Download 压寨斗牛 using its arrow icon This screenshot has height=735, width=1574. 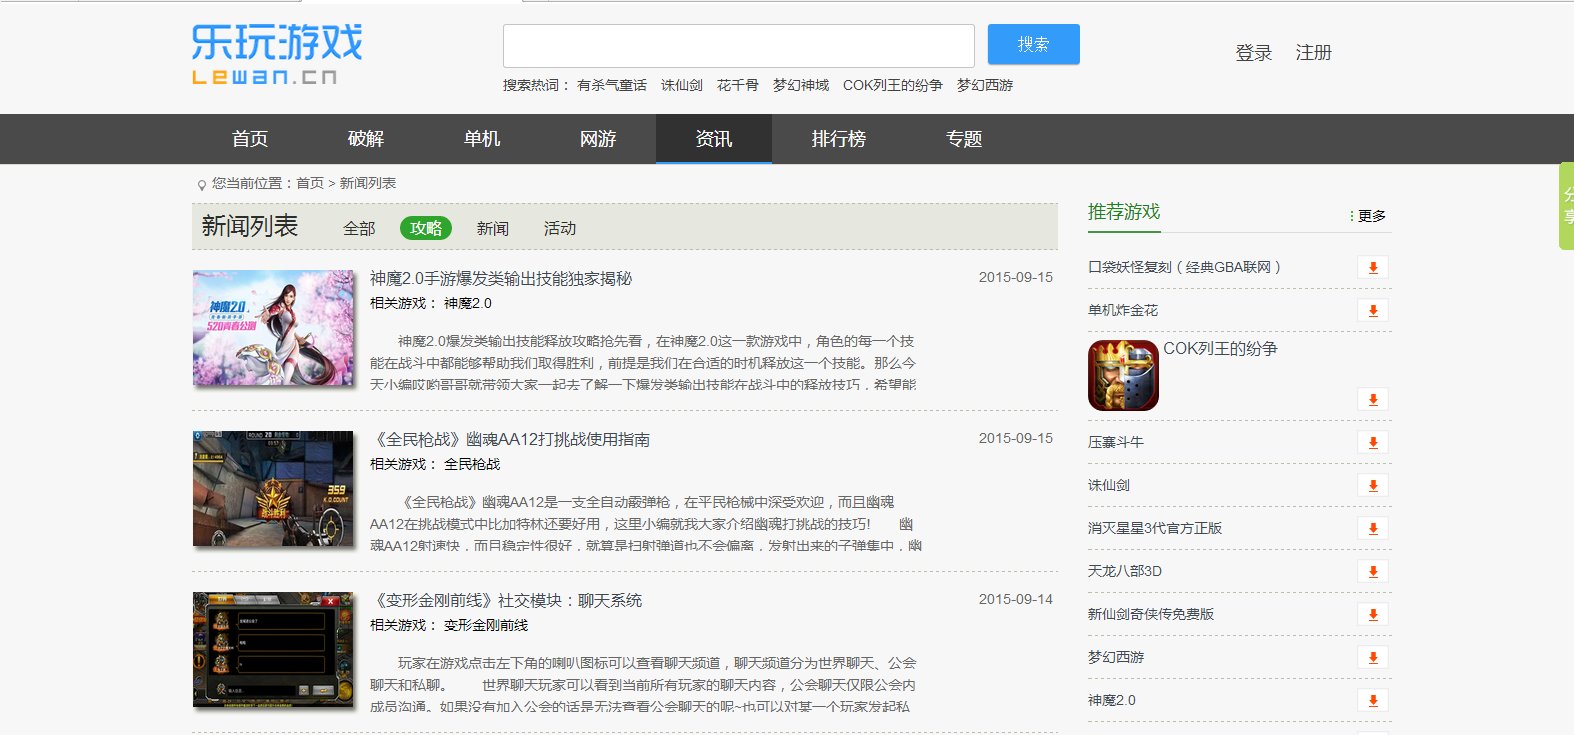tap(1373, 442)
